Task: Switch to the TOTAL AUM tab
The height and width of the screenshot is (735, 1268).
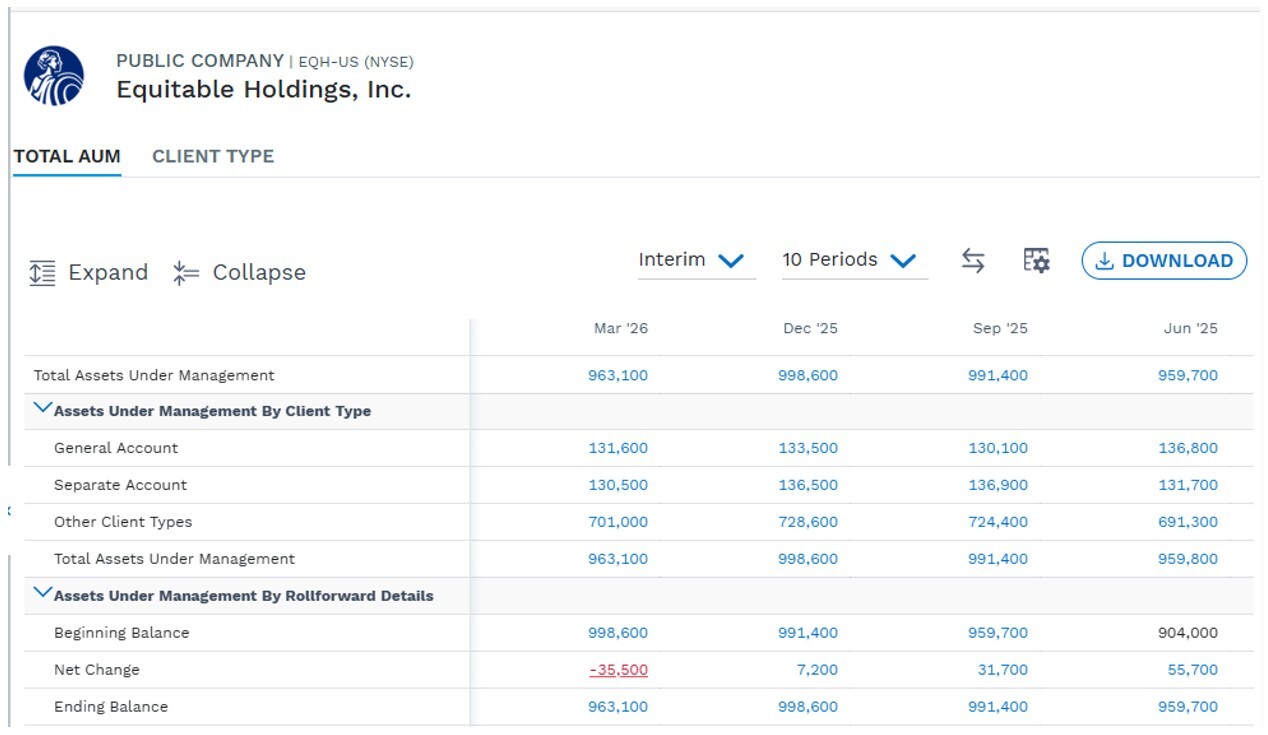Action: point(67,156)
